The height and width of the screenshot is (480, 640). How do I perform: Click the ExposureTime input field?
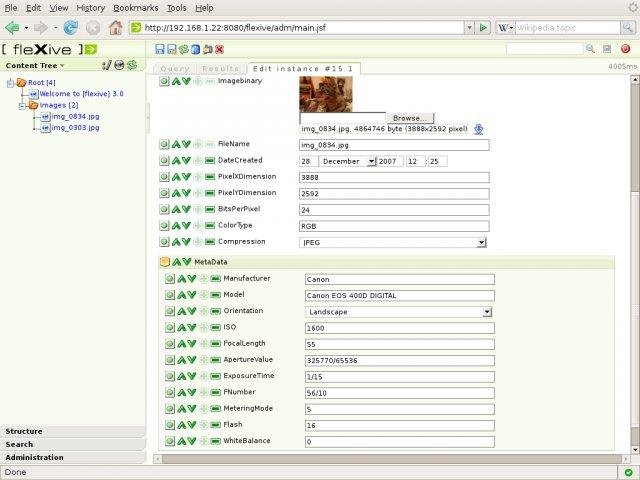(400, 376)
